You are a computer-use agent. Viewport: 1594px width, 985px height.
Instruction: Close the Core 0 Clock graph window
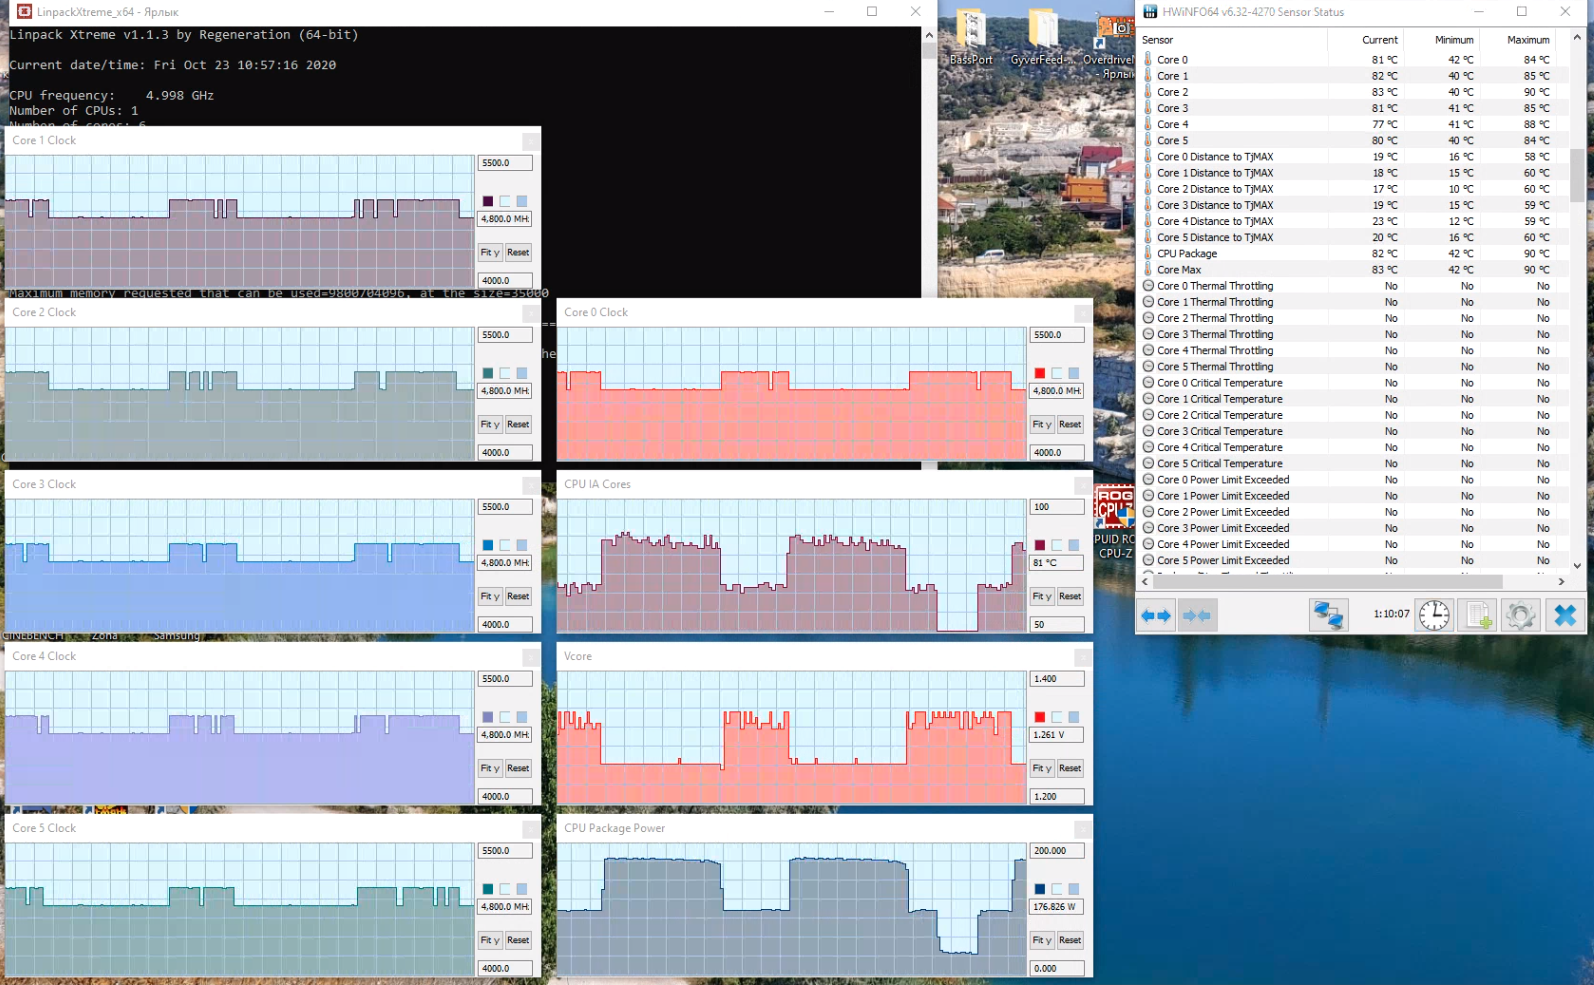(1083, 313)
